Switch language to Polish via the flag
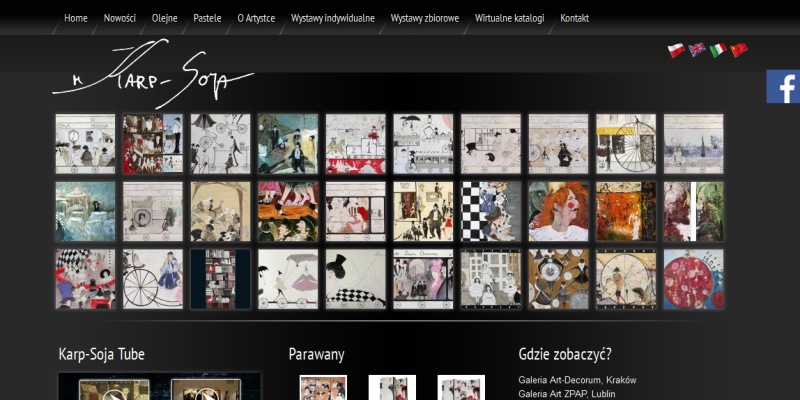The image size is (800, 400). [x=676, y=50]
